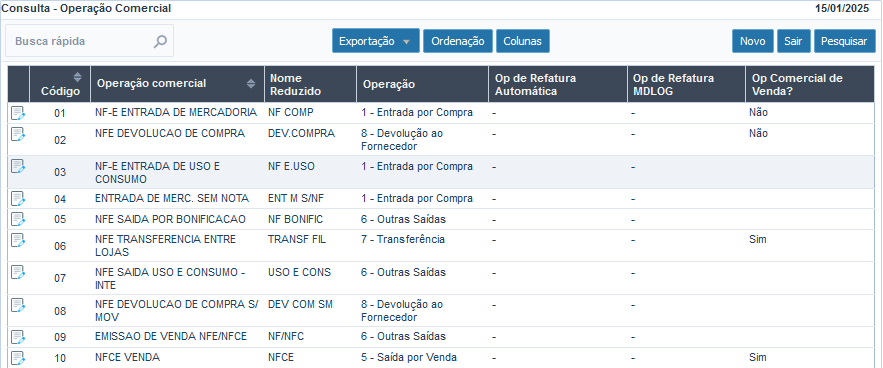Sort by Código column arrows
The image size is (883, 368).
point(78,77)
